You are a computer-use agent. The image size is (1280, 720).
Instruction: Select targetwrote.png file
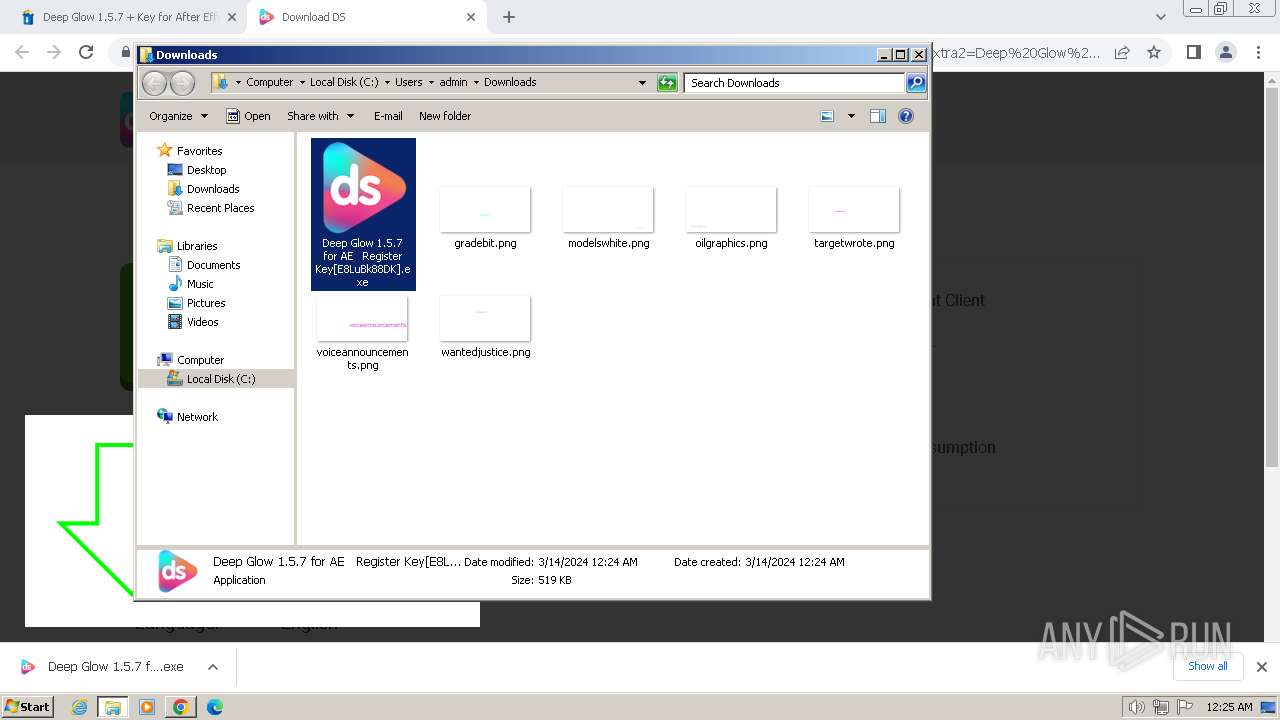point(854,218)
